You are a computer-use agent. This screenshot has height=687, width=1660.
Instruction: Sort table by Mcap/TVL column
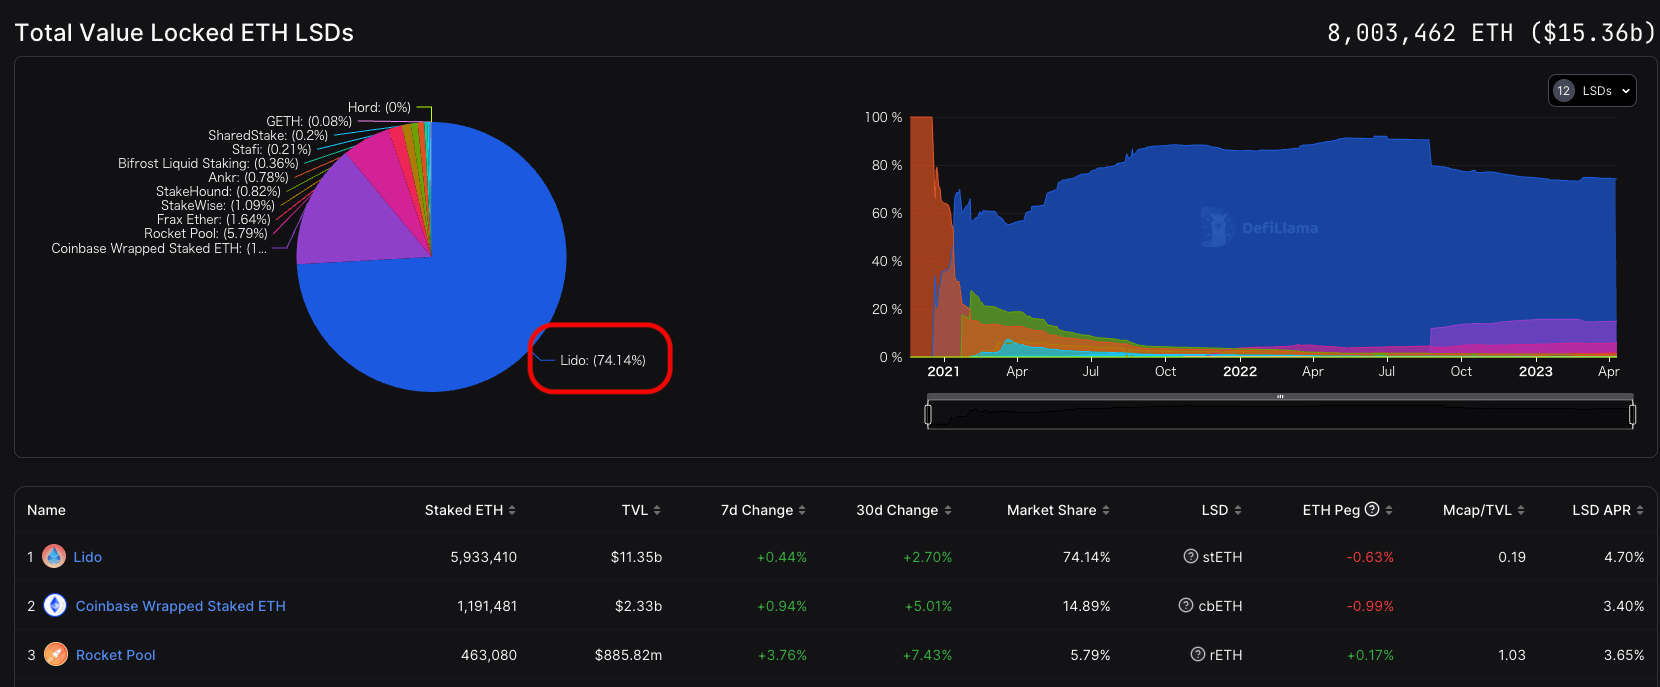point(1484,510)
